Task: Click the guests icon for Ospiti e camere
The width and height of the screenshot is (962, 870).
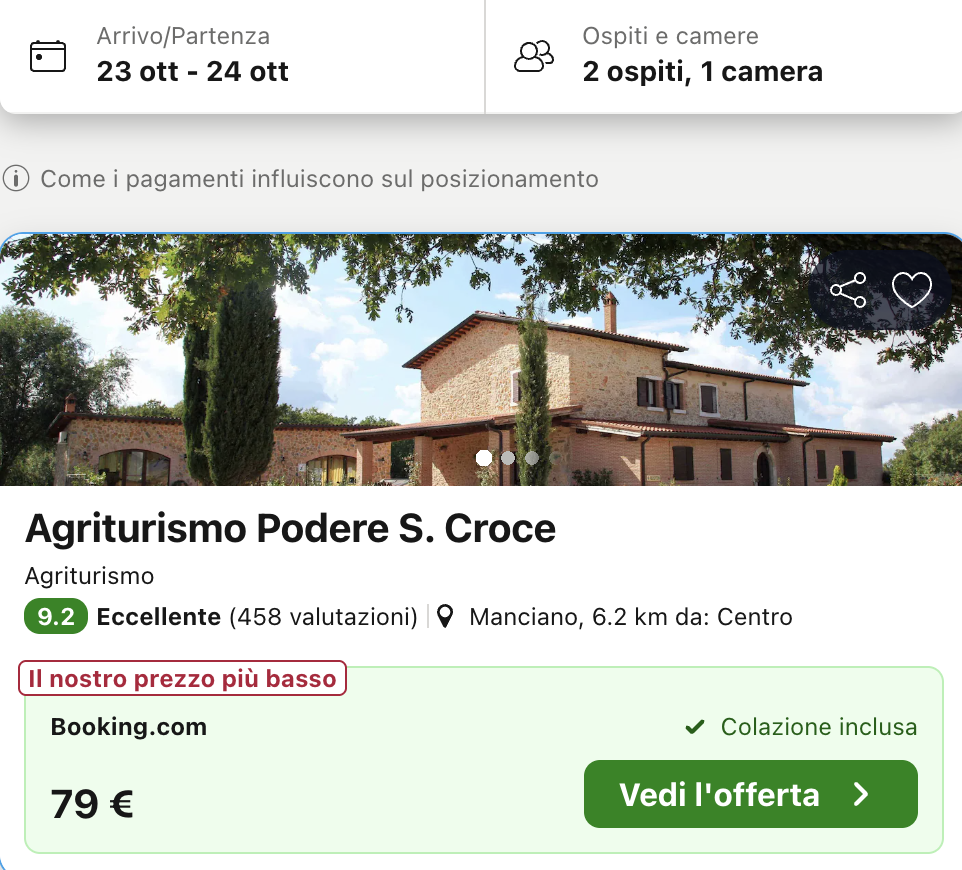Action: 534,56
